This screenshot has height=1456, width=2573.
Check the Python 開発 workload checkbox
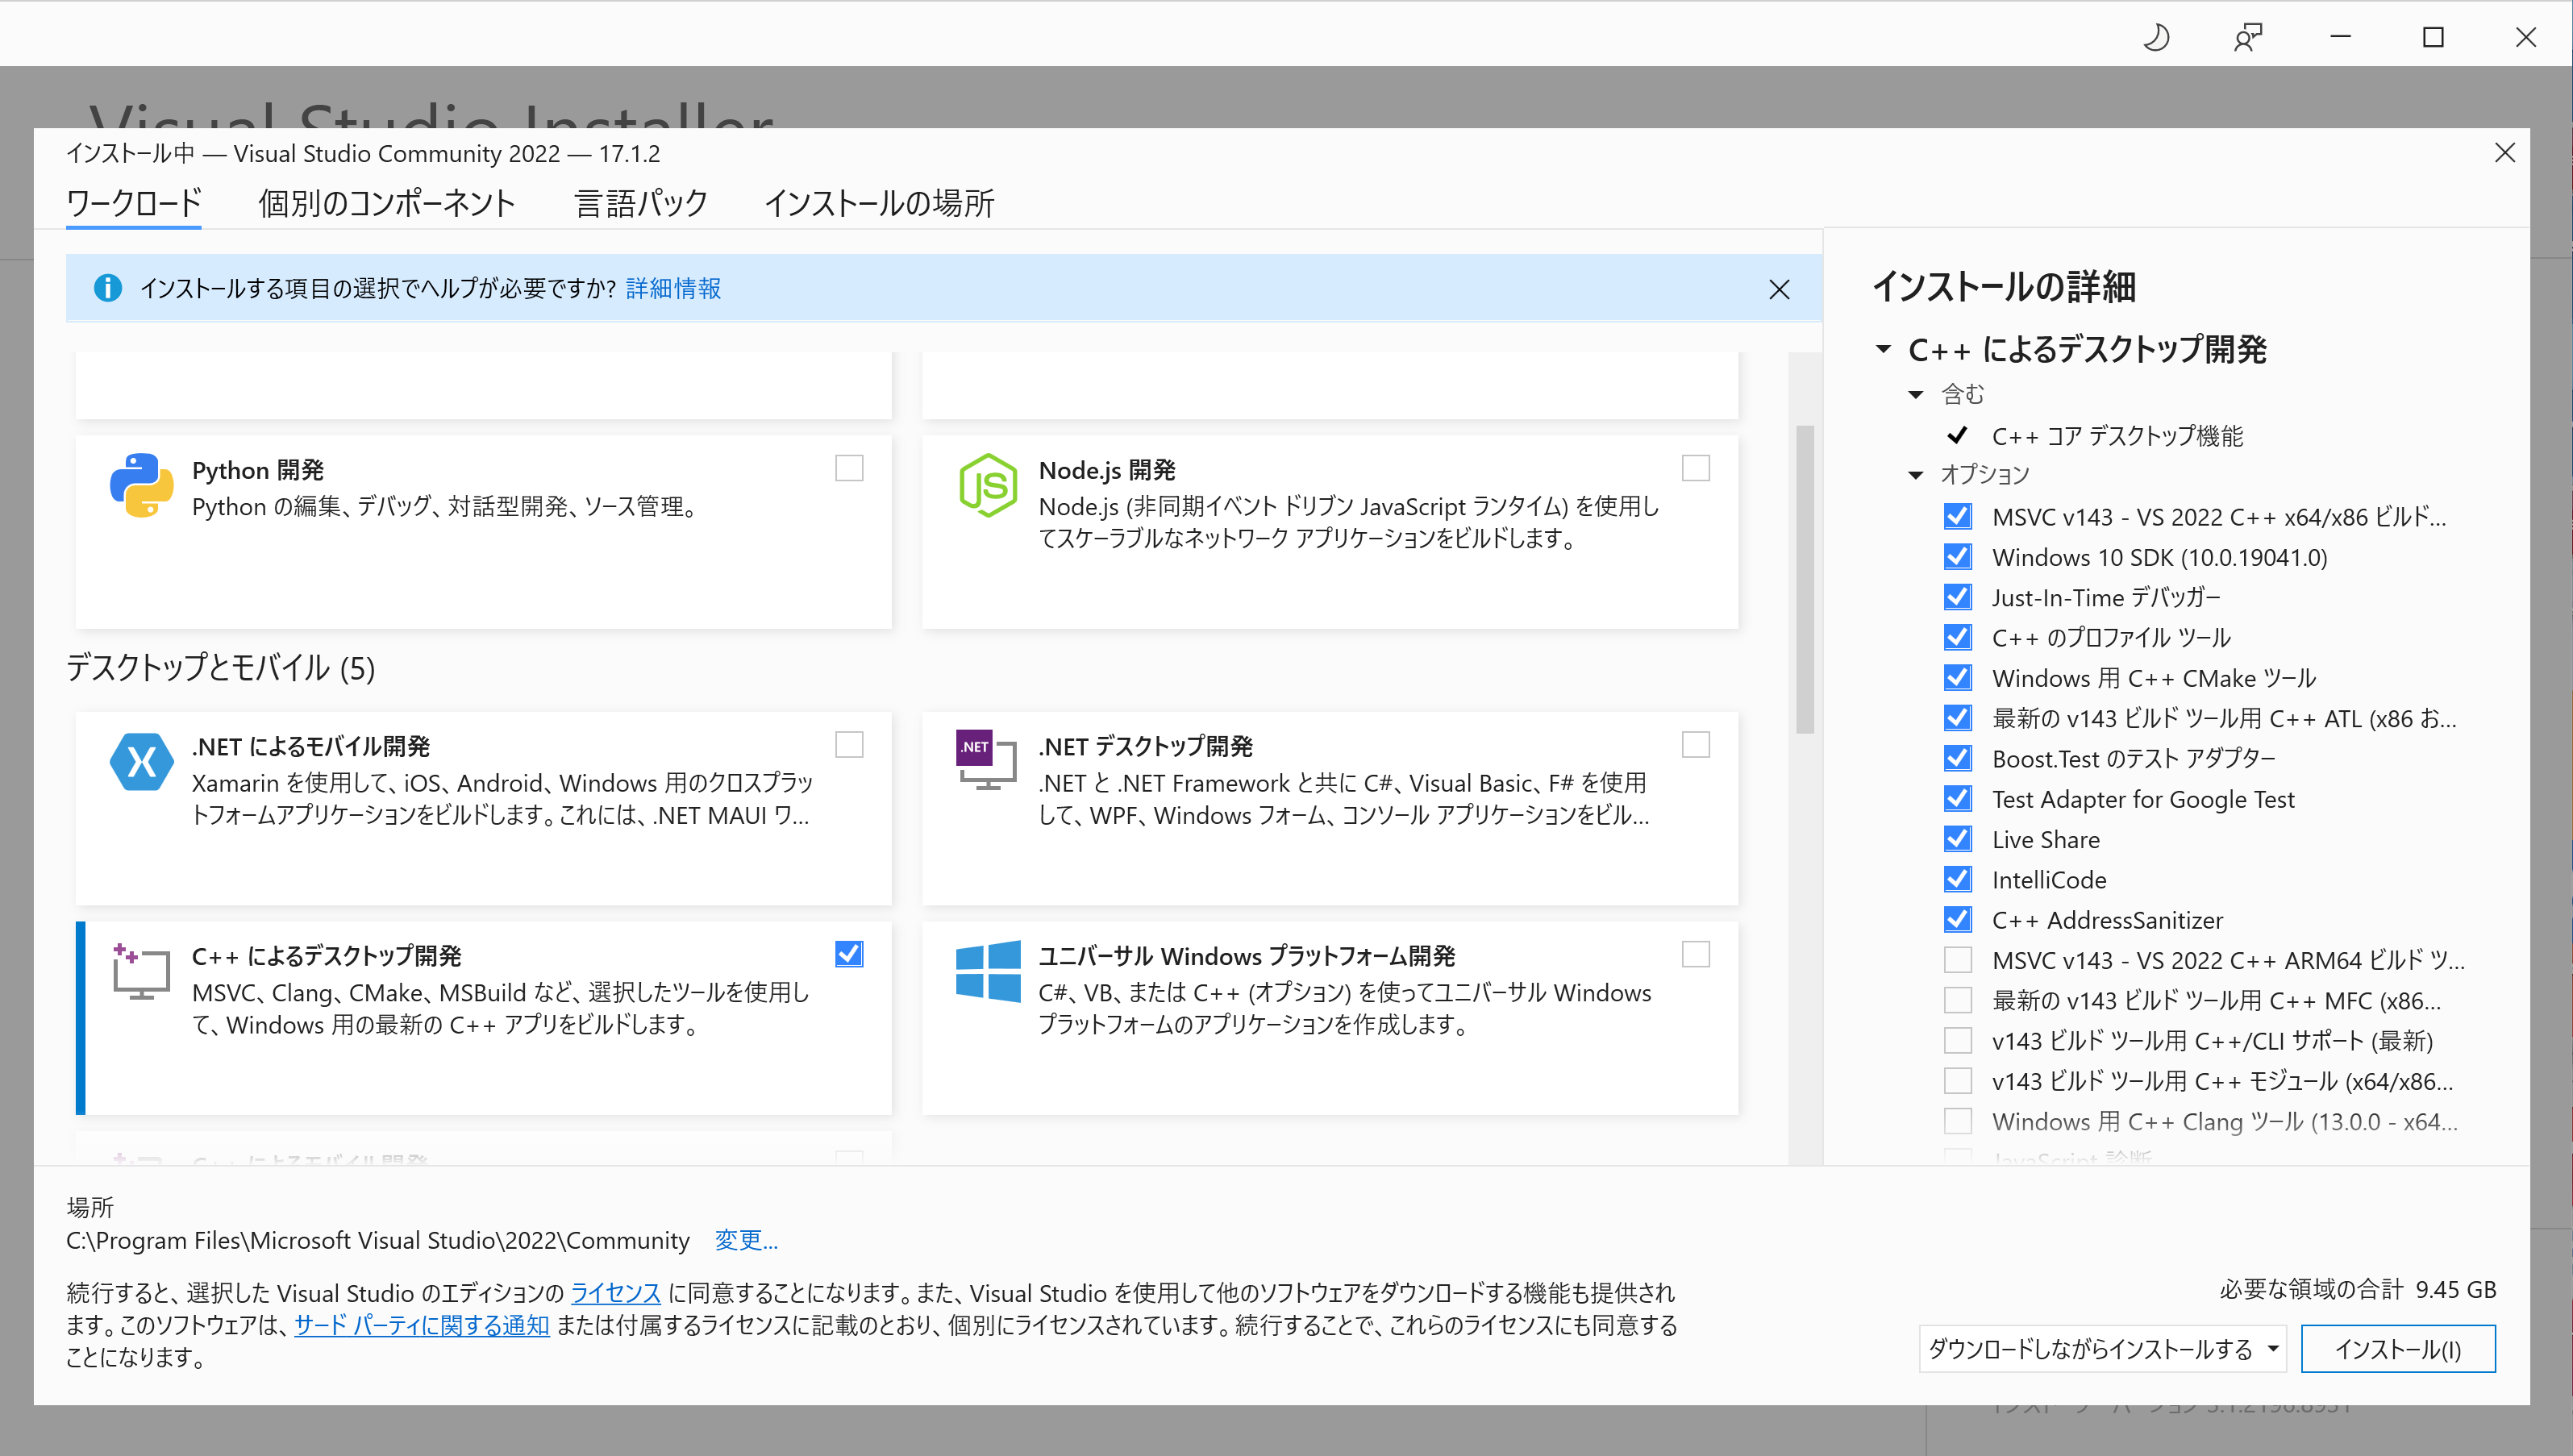coord(849,468)
